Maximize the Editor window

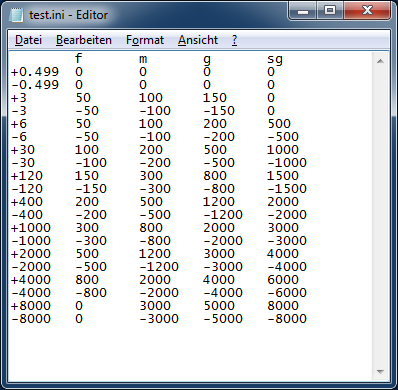click(330, 10)
